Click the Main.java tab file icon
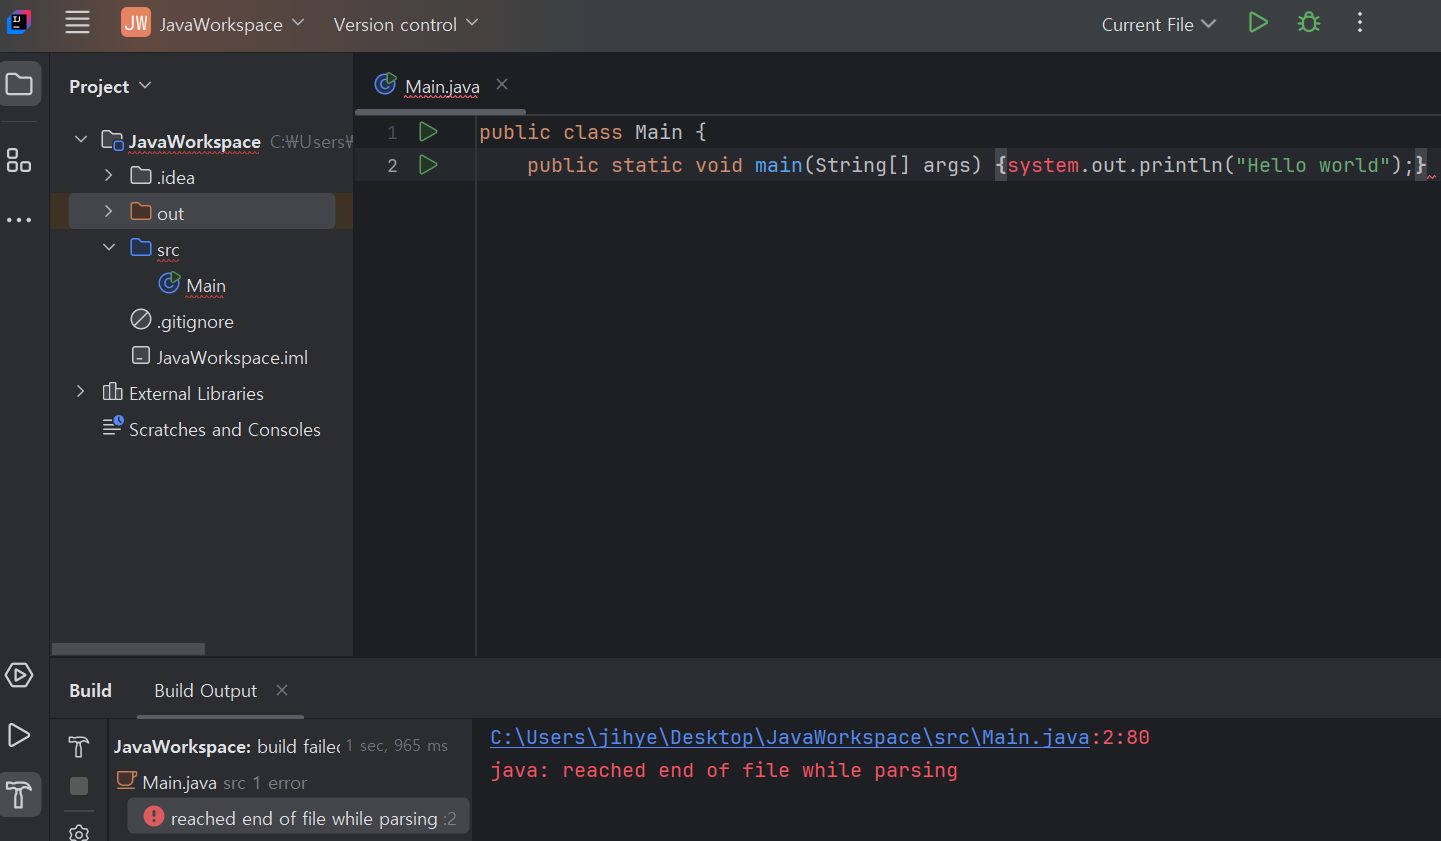 [385, 84]
